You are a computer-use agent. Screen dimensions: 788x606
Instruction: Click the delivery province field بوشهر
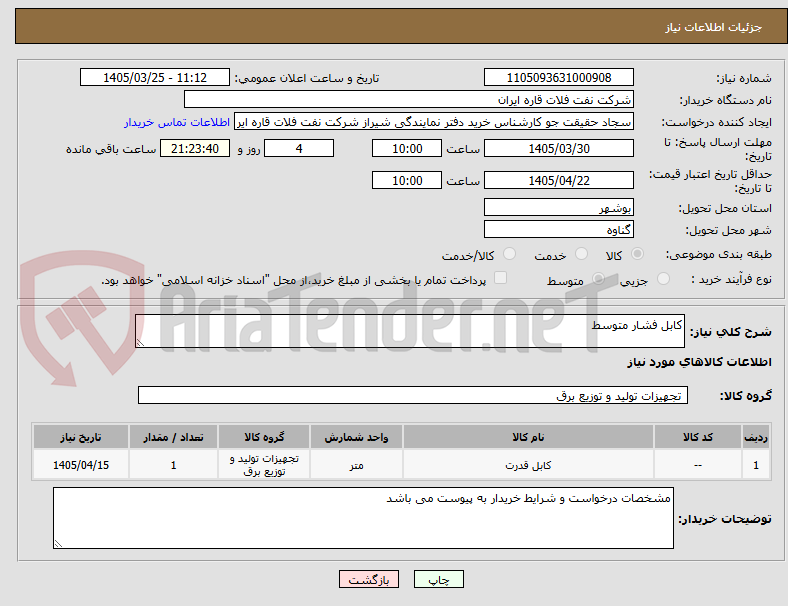pos(558,208)
